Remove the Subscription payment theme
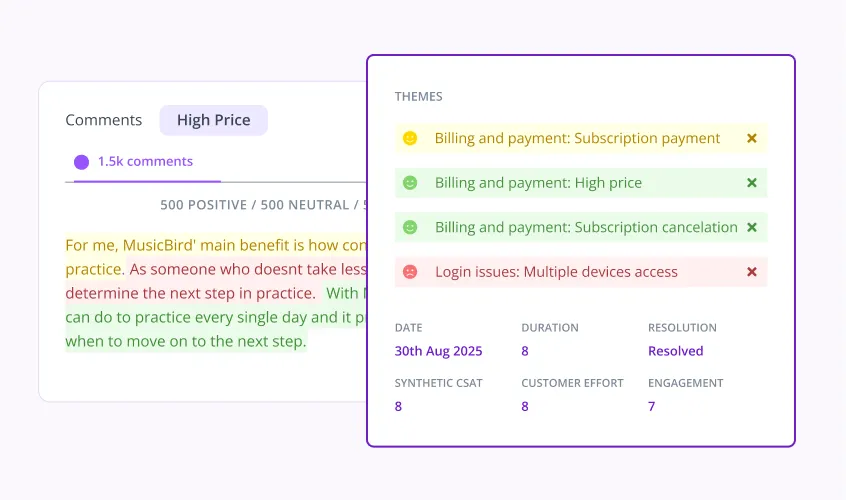The height and width of the screenshot is (500, 846). (x=752, y=139)
